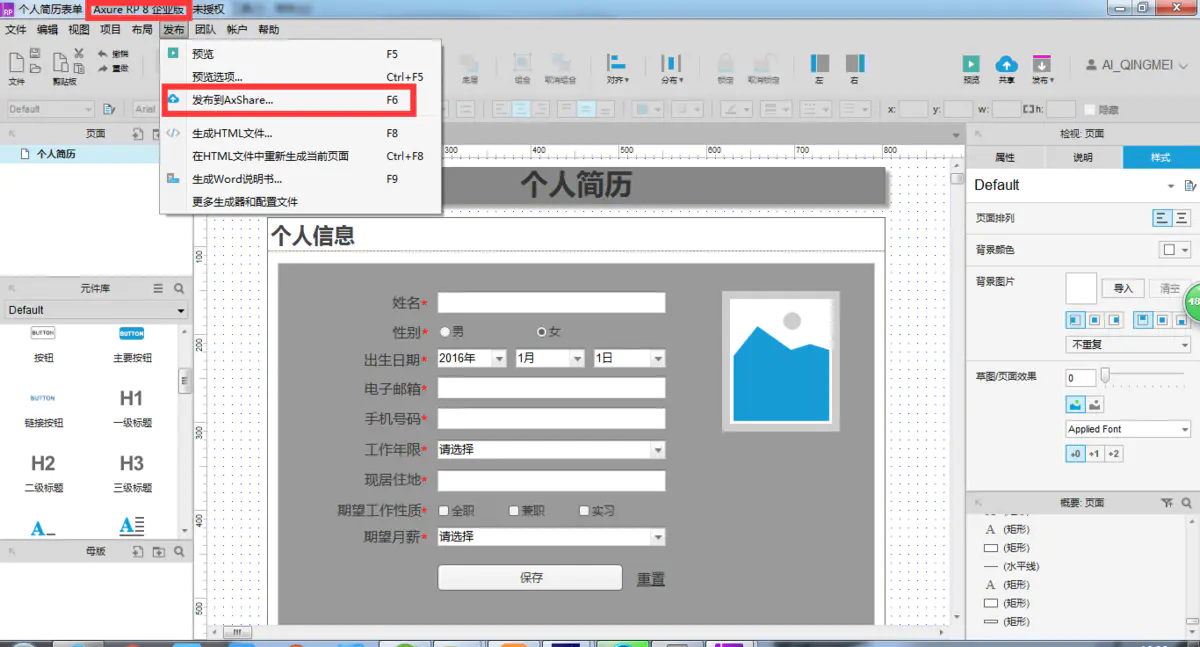Toggle the 隐藏 (hidden) checkbox
Viewport: 1200px width, 647px height.
pos(1088,110)
